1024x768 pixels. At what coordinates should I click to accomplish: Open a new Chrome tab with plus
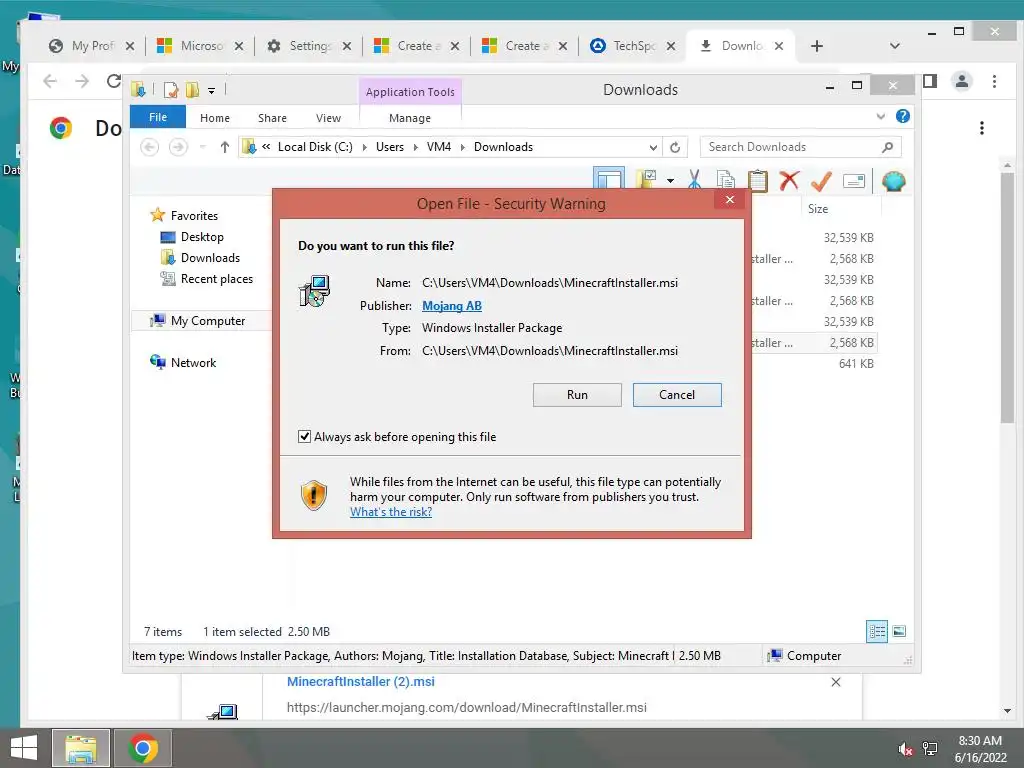coord(817,46)
